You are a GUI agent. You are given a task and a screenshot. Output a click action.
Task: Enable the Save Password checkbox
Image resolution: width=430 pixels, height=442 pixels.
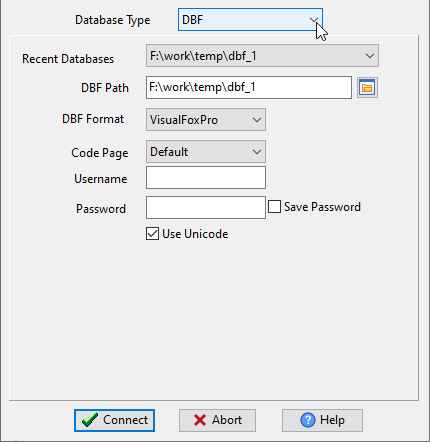274,207
